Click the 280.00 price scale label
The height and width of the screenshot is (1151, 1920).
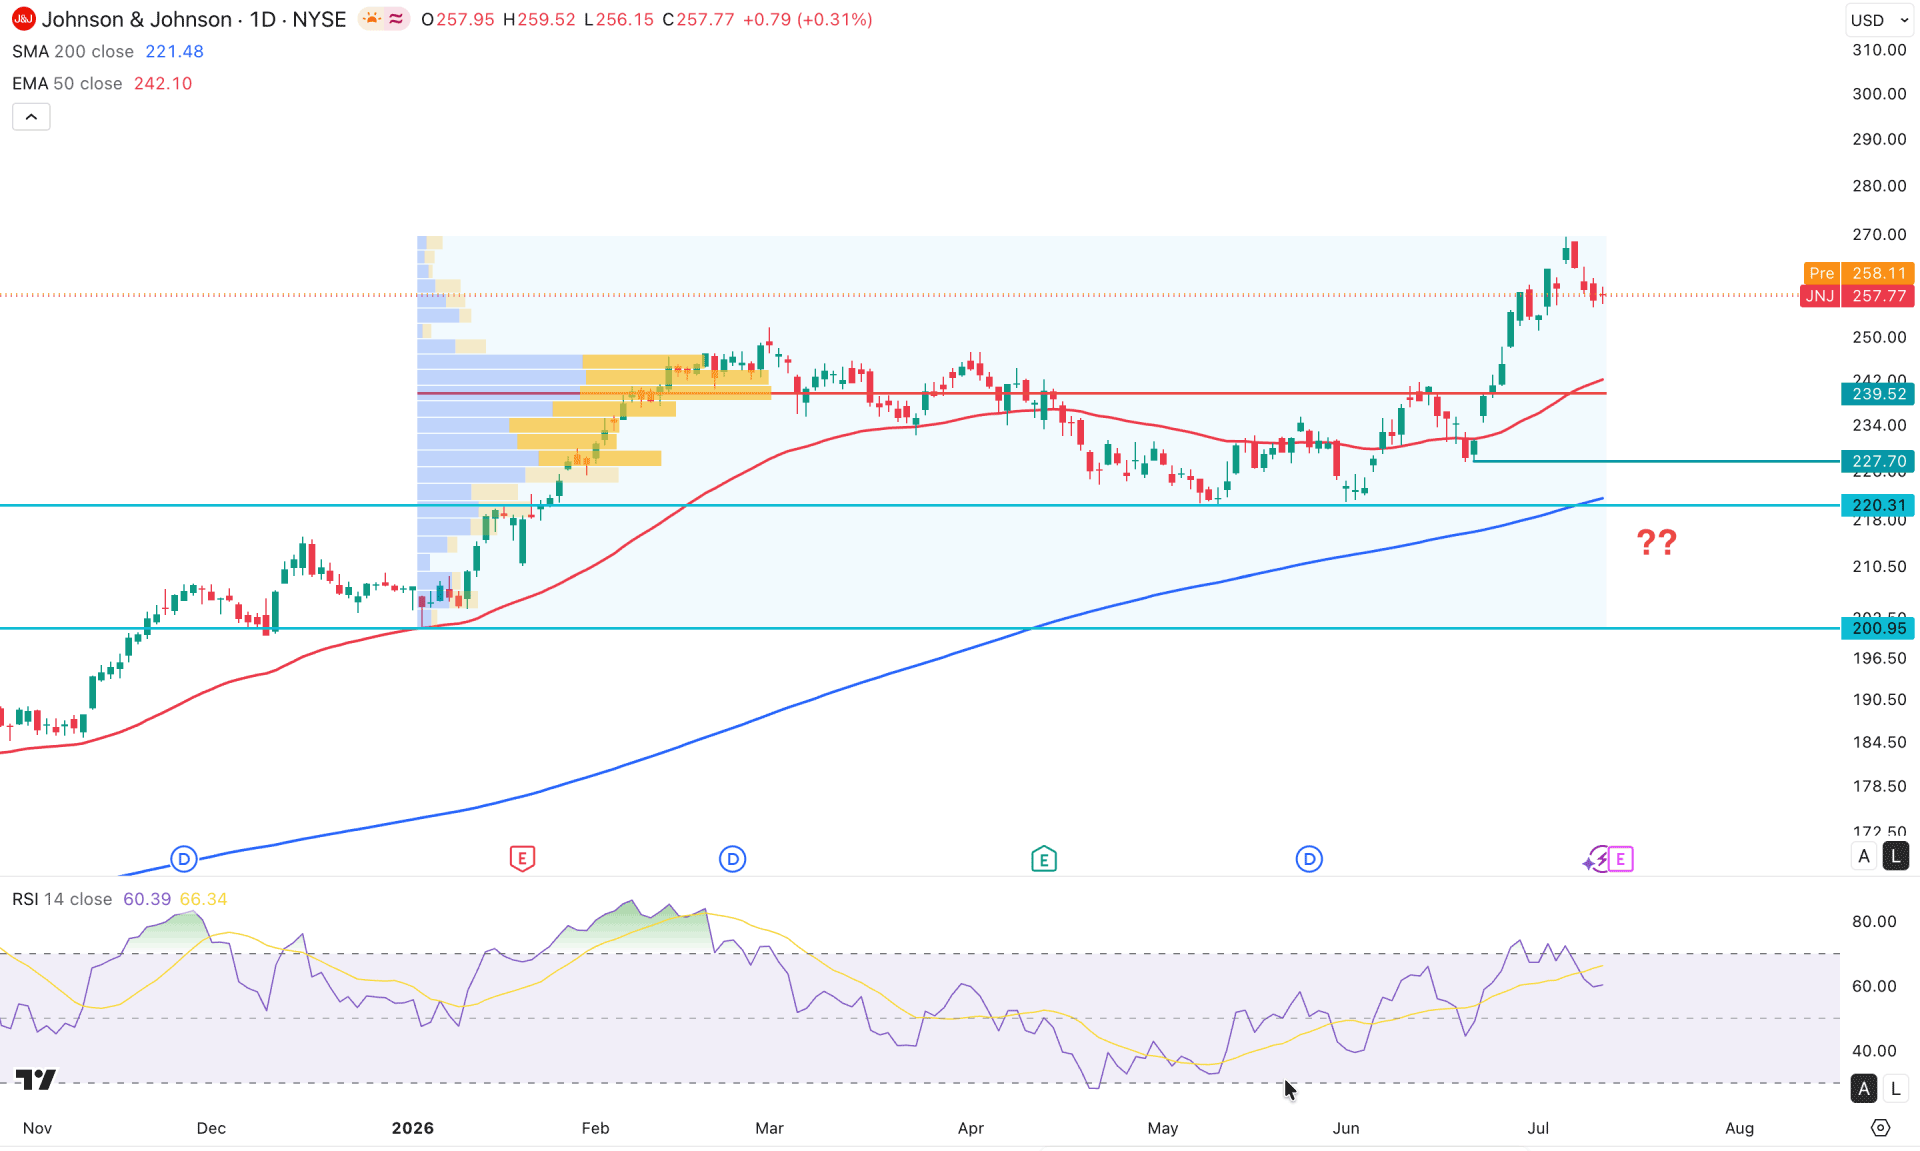point(1879,186)
